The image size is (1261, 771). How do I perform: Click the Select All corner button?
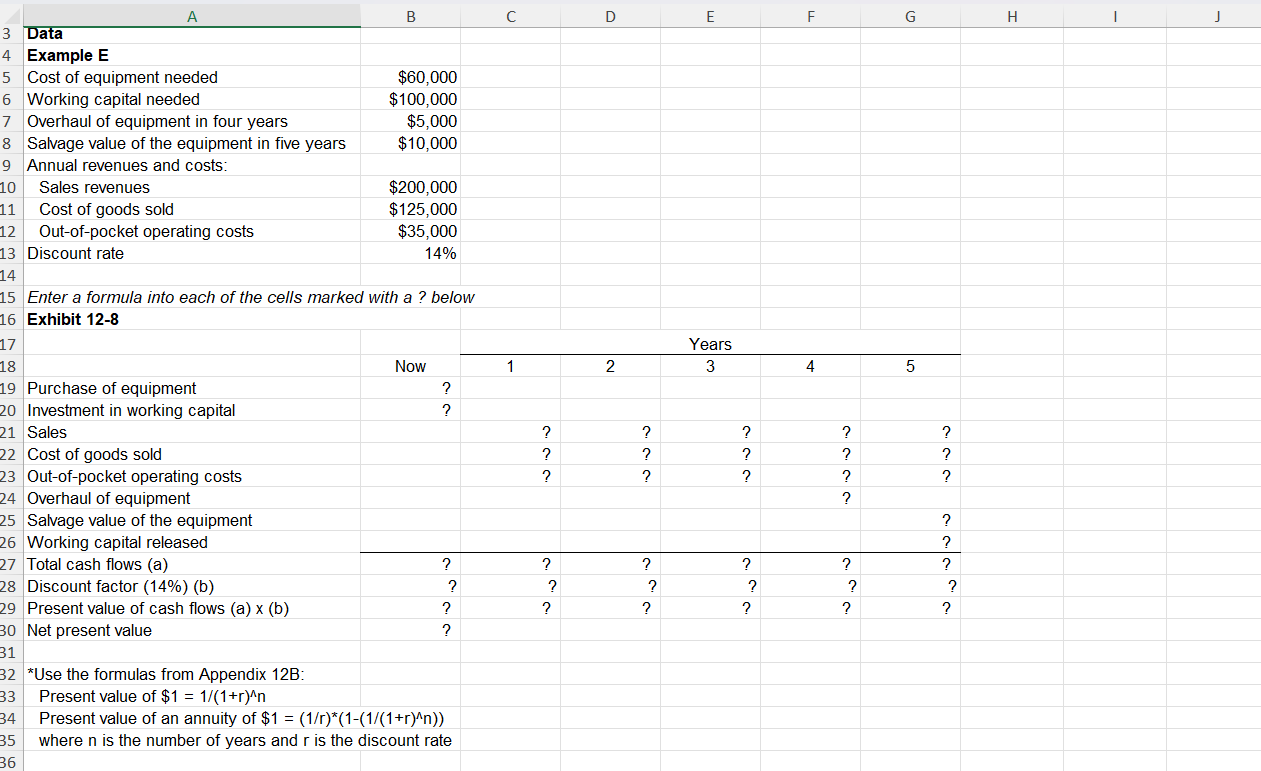[11, 16]
